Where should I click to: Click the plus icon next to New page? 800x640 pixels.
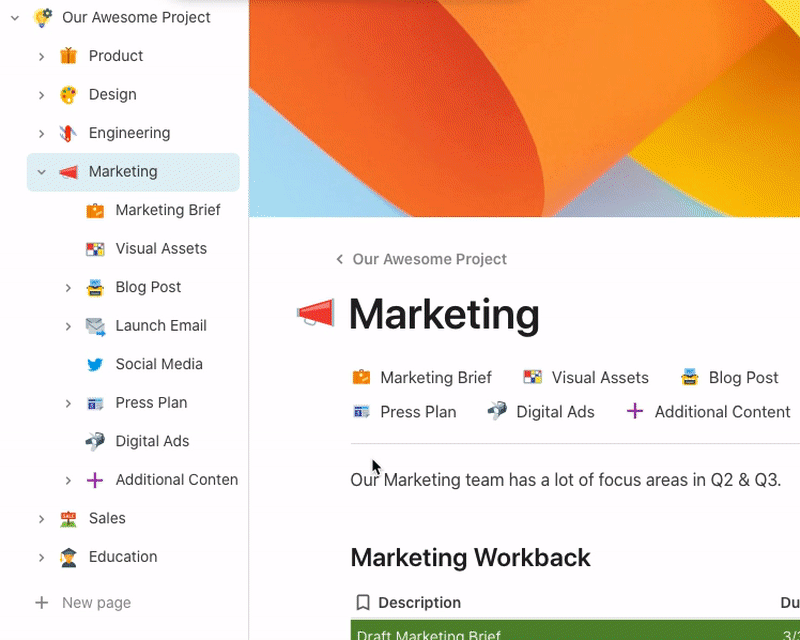point(42,603)
